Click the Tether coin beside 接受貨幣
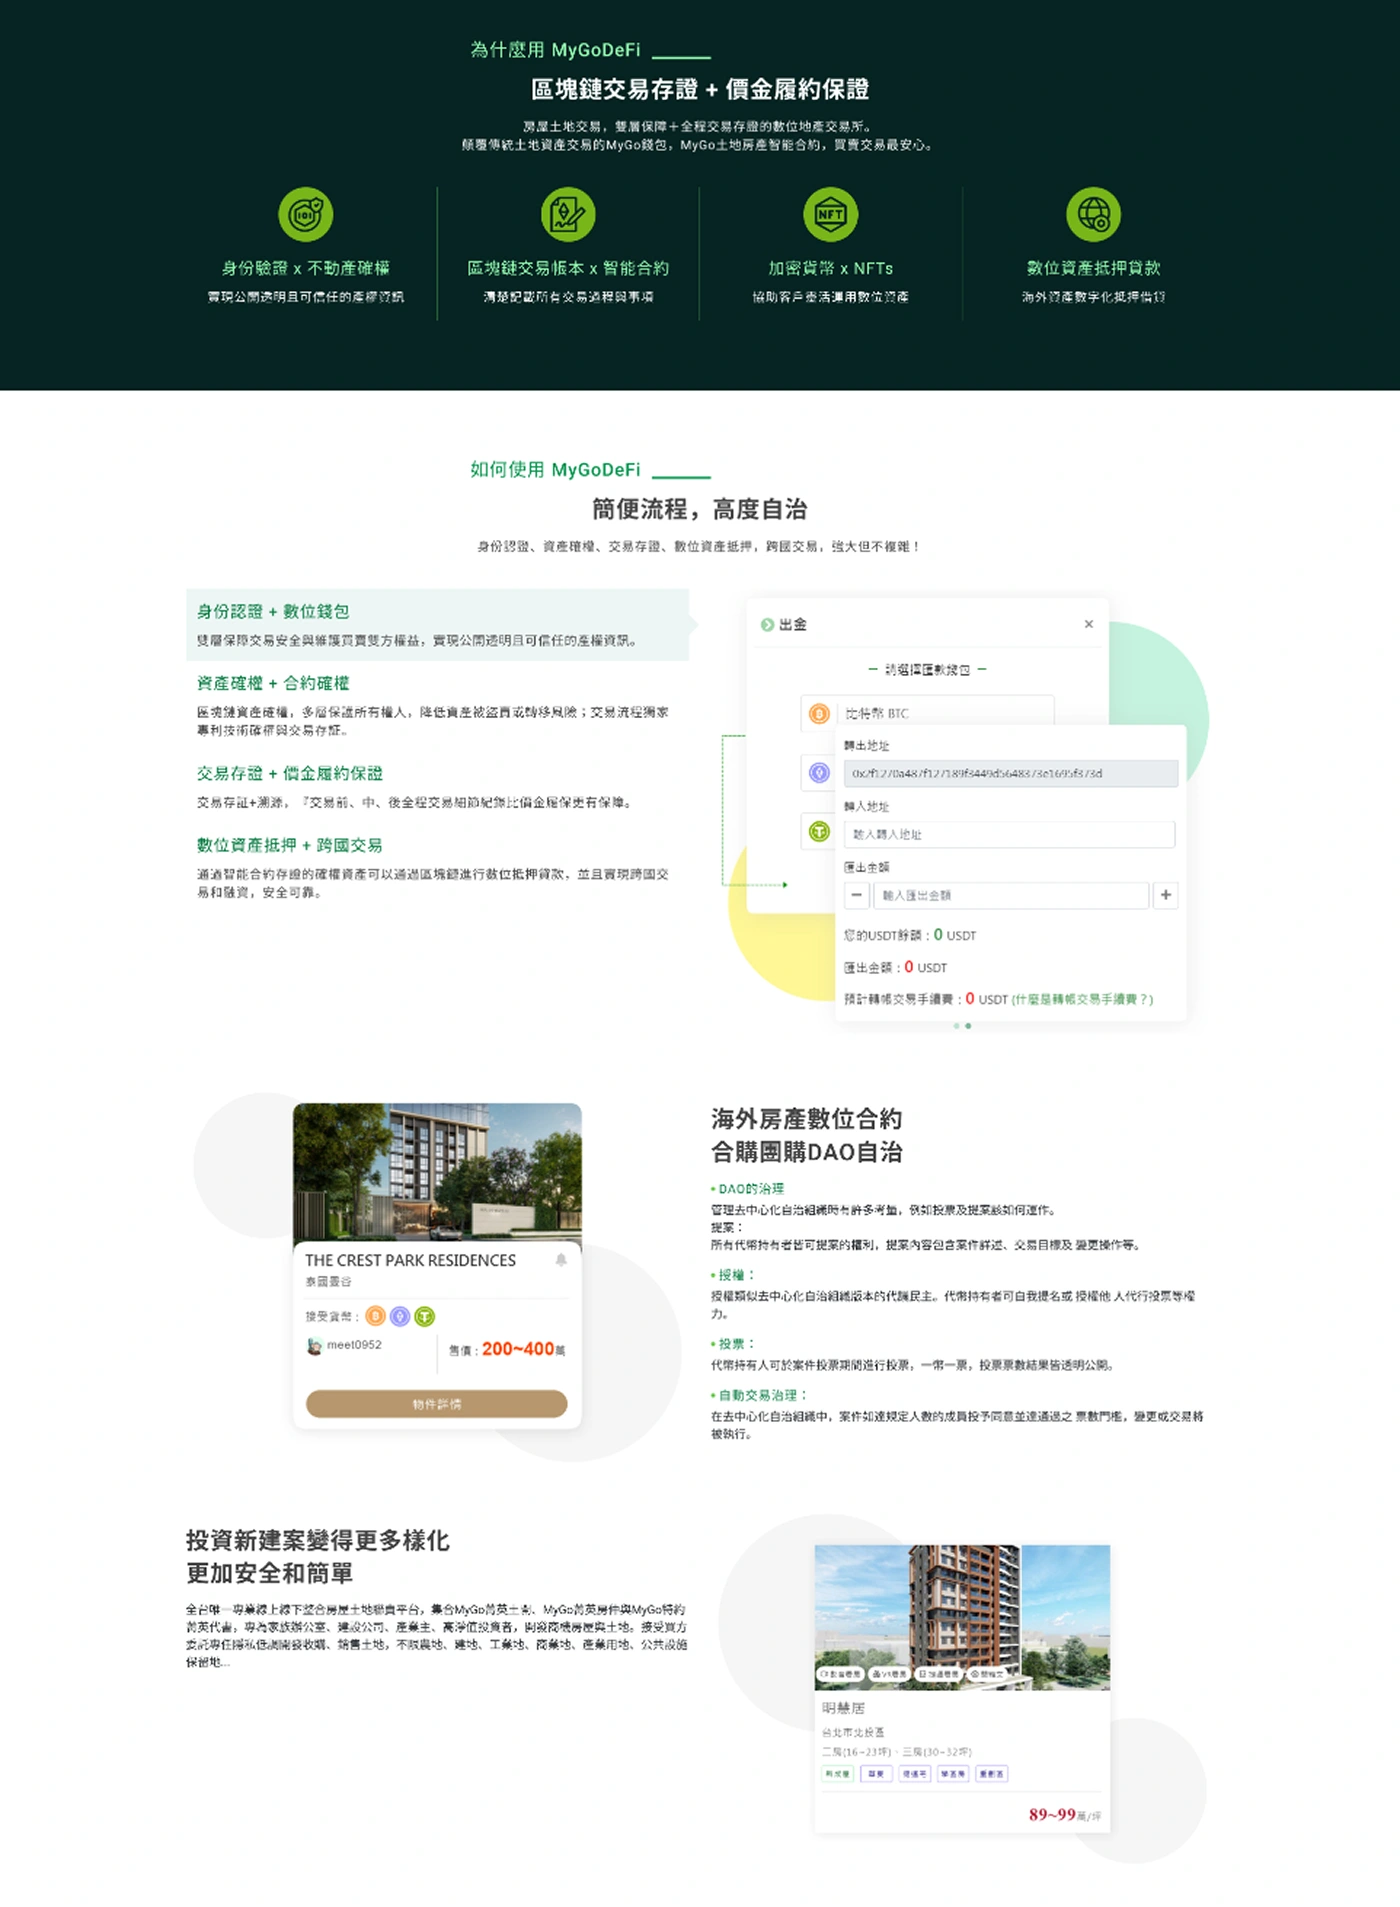Viewport: 1400px width, 1907px height. [x=425, y=1316]
